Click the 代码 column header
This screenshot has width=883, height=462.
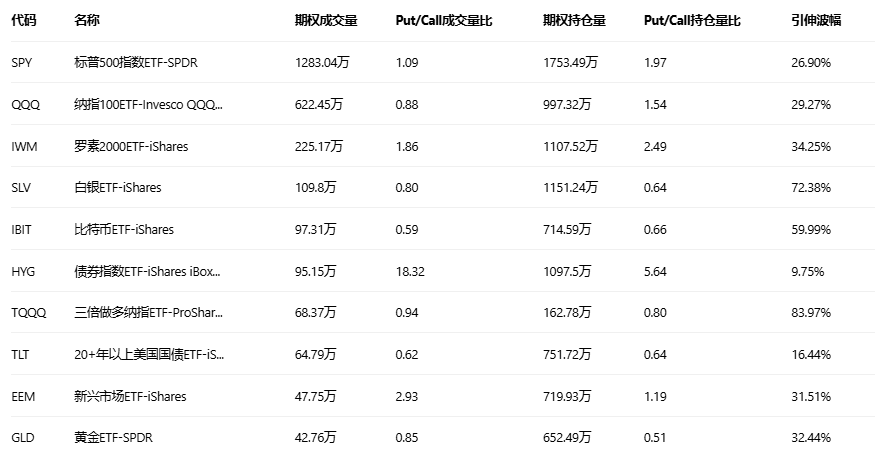[22, 20]
